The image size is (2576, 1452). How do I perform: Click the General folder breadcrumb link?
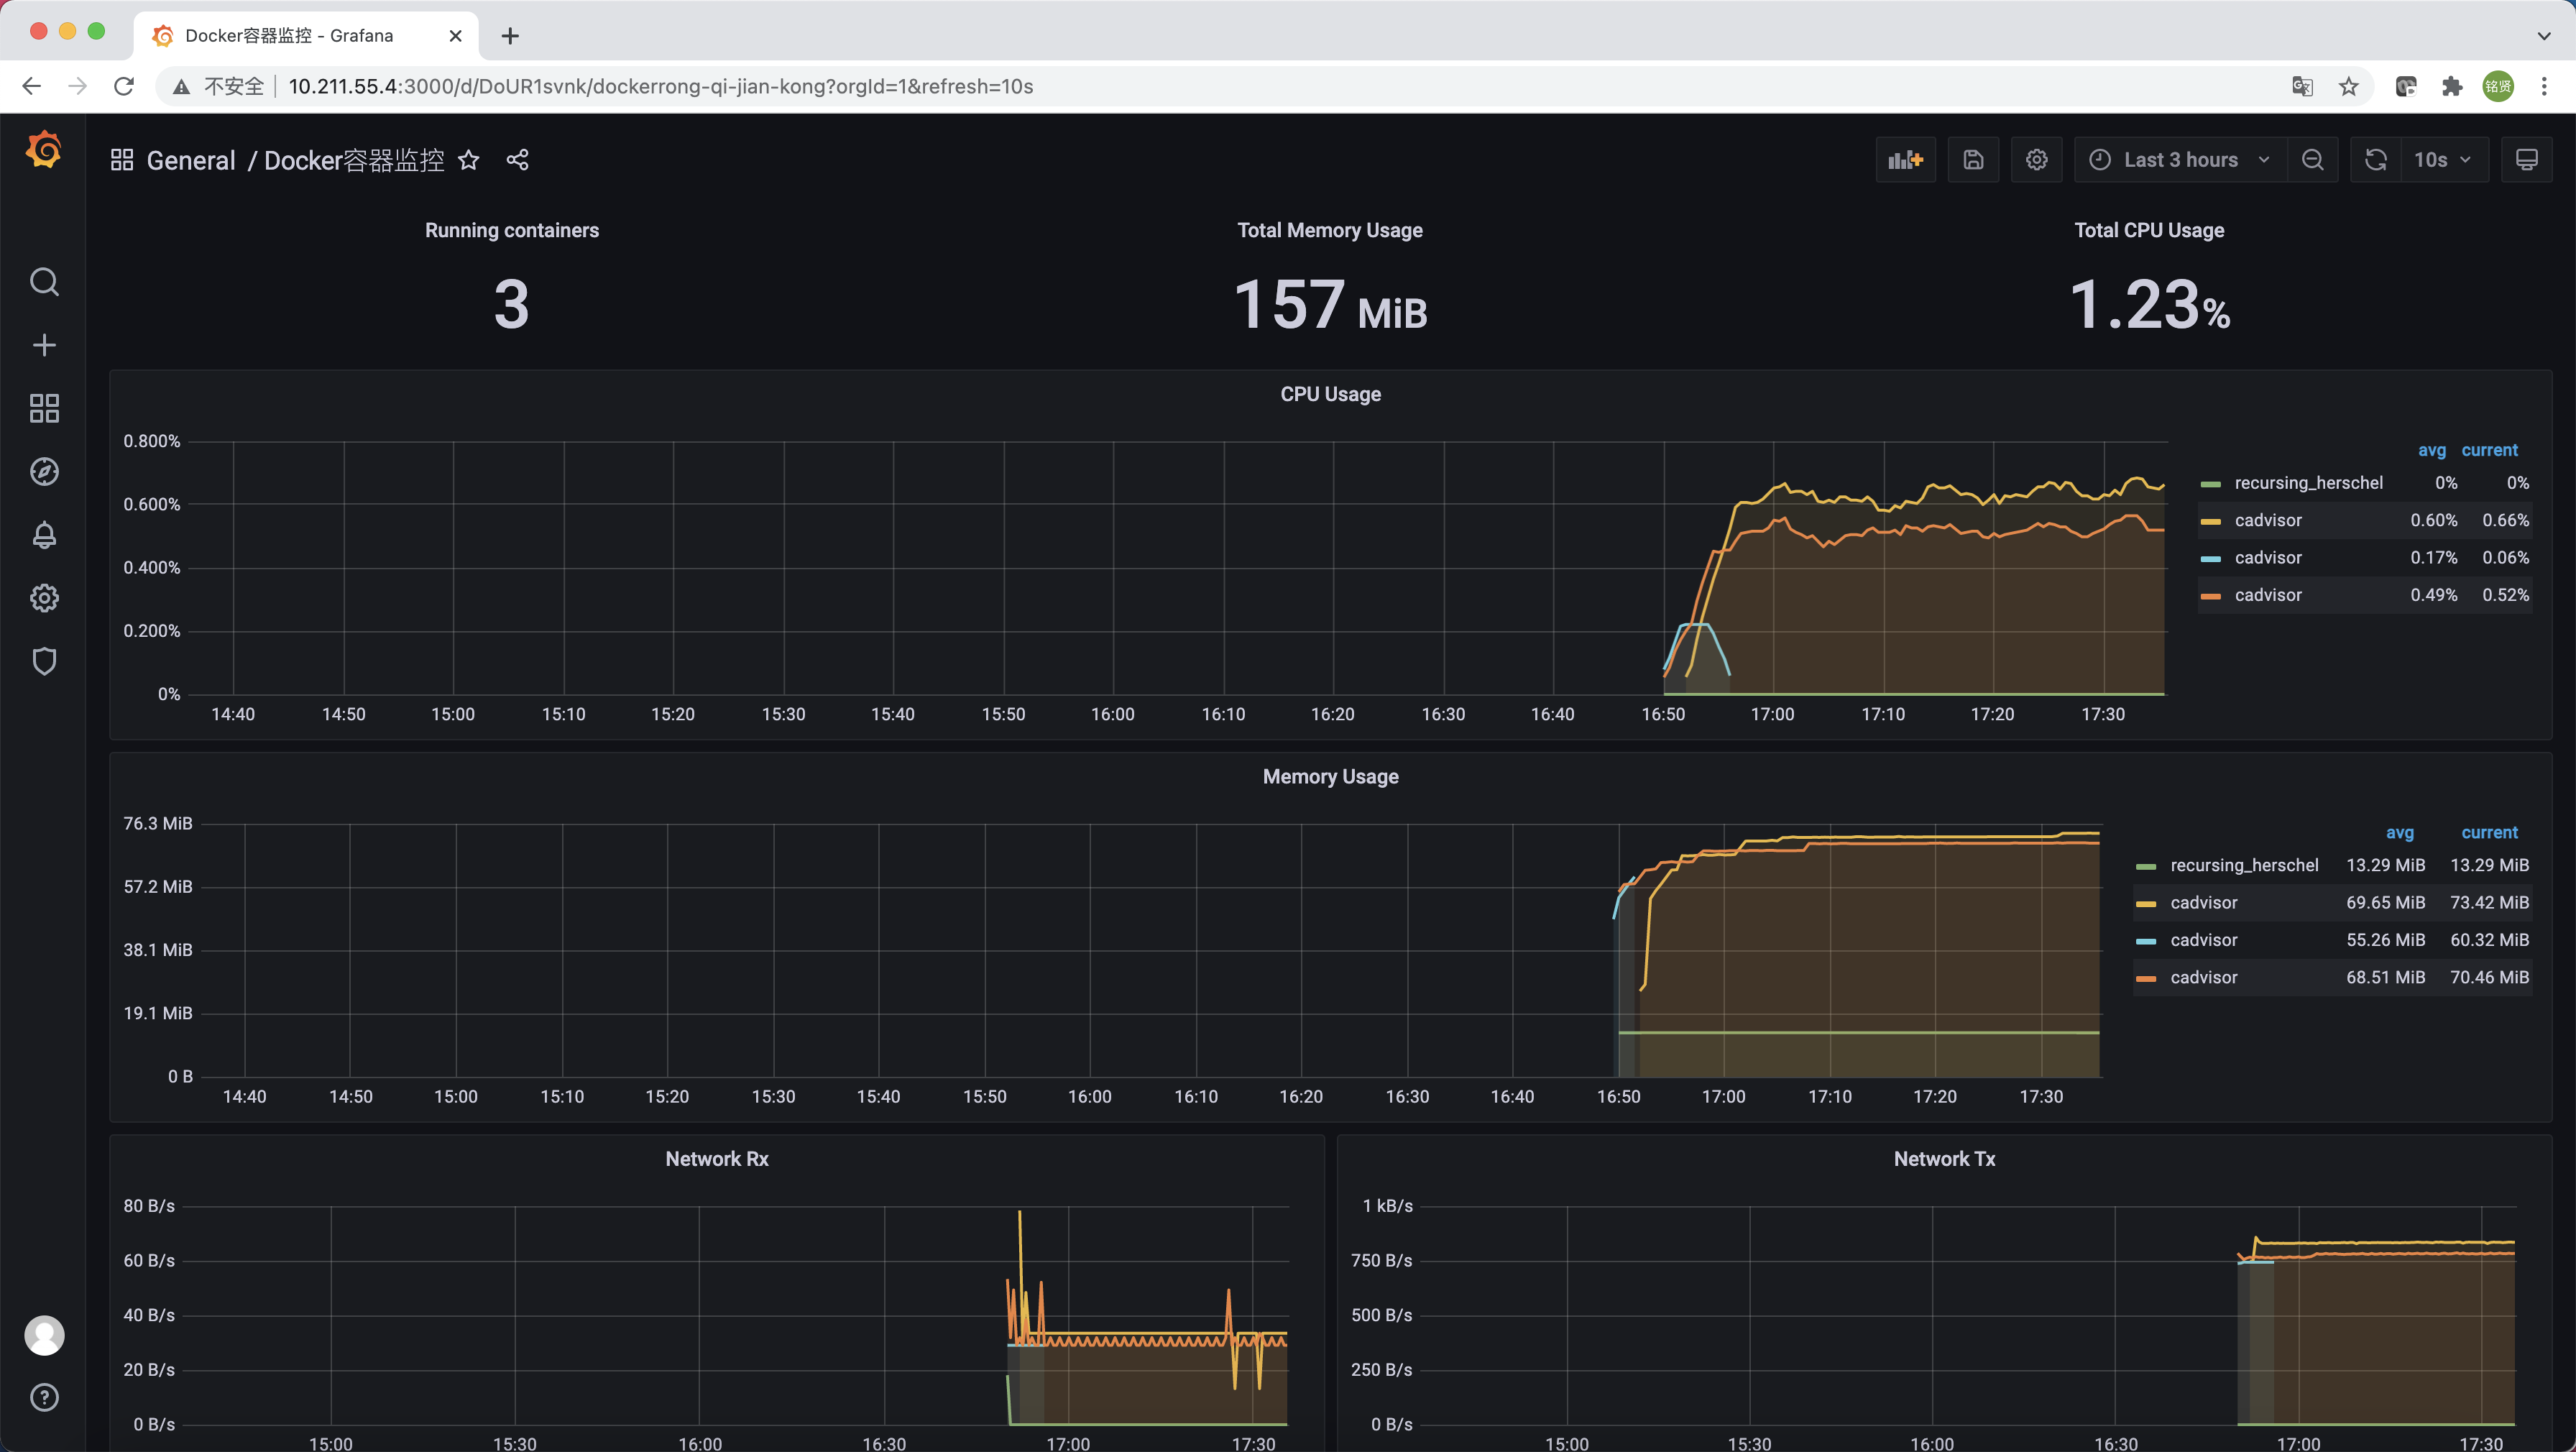coord(191,160)
